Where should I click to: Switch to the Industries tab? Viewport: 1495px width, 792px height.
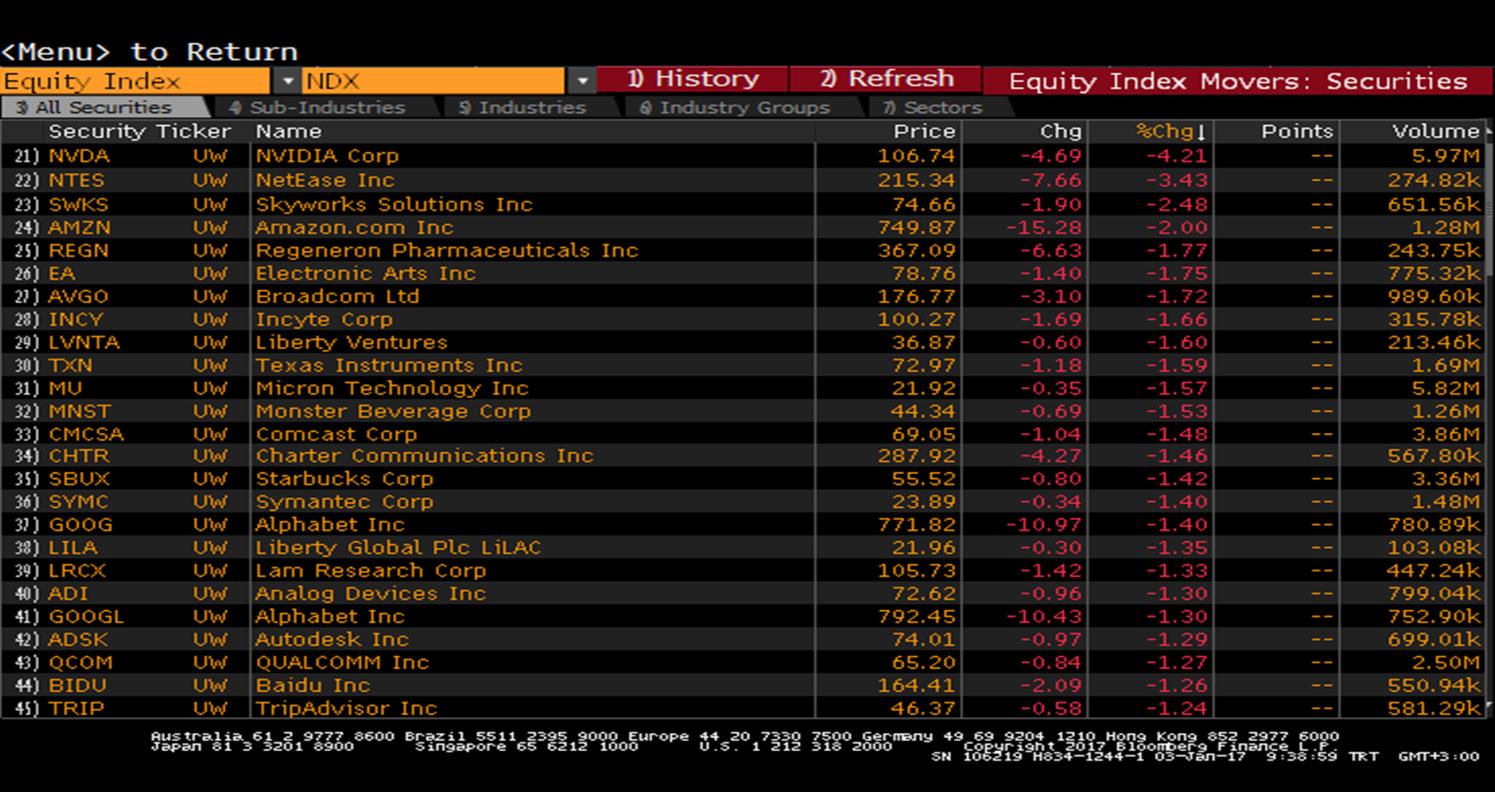click(532, 107)
